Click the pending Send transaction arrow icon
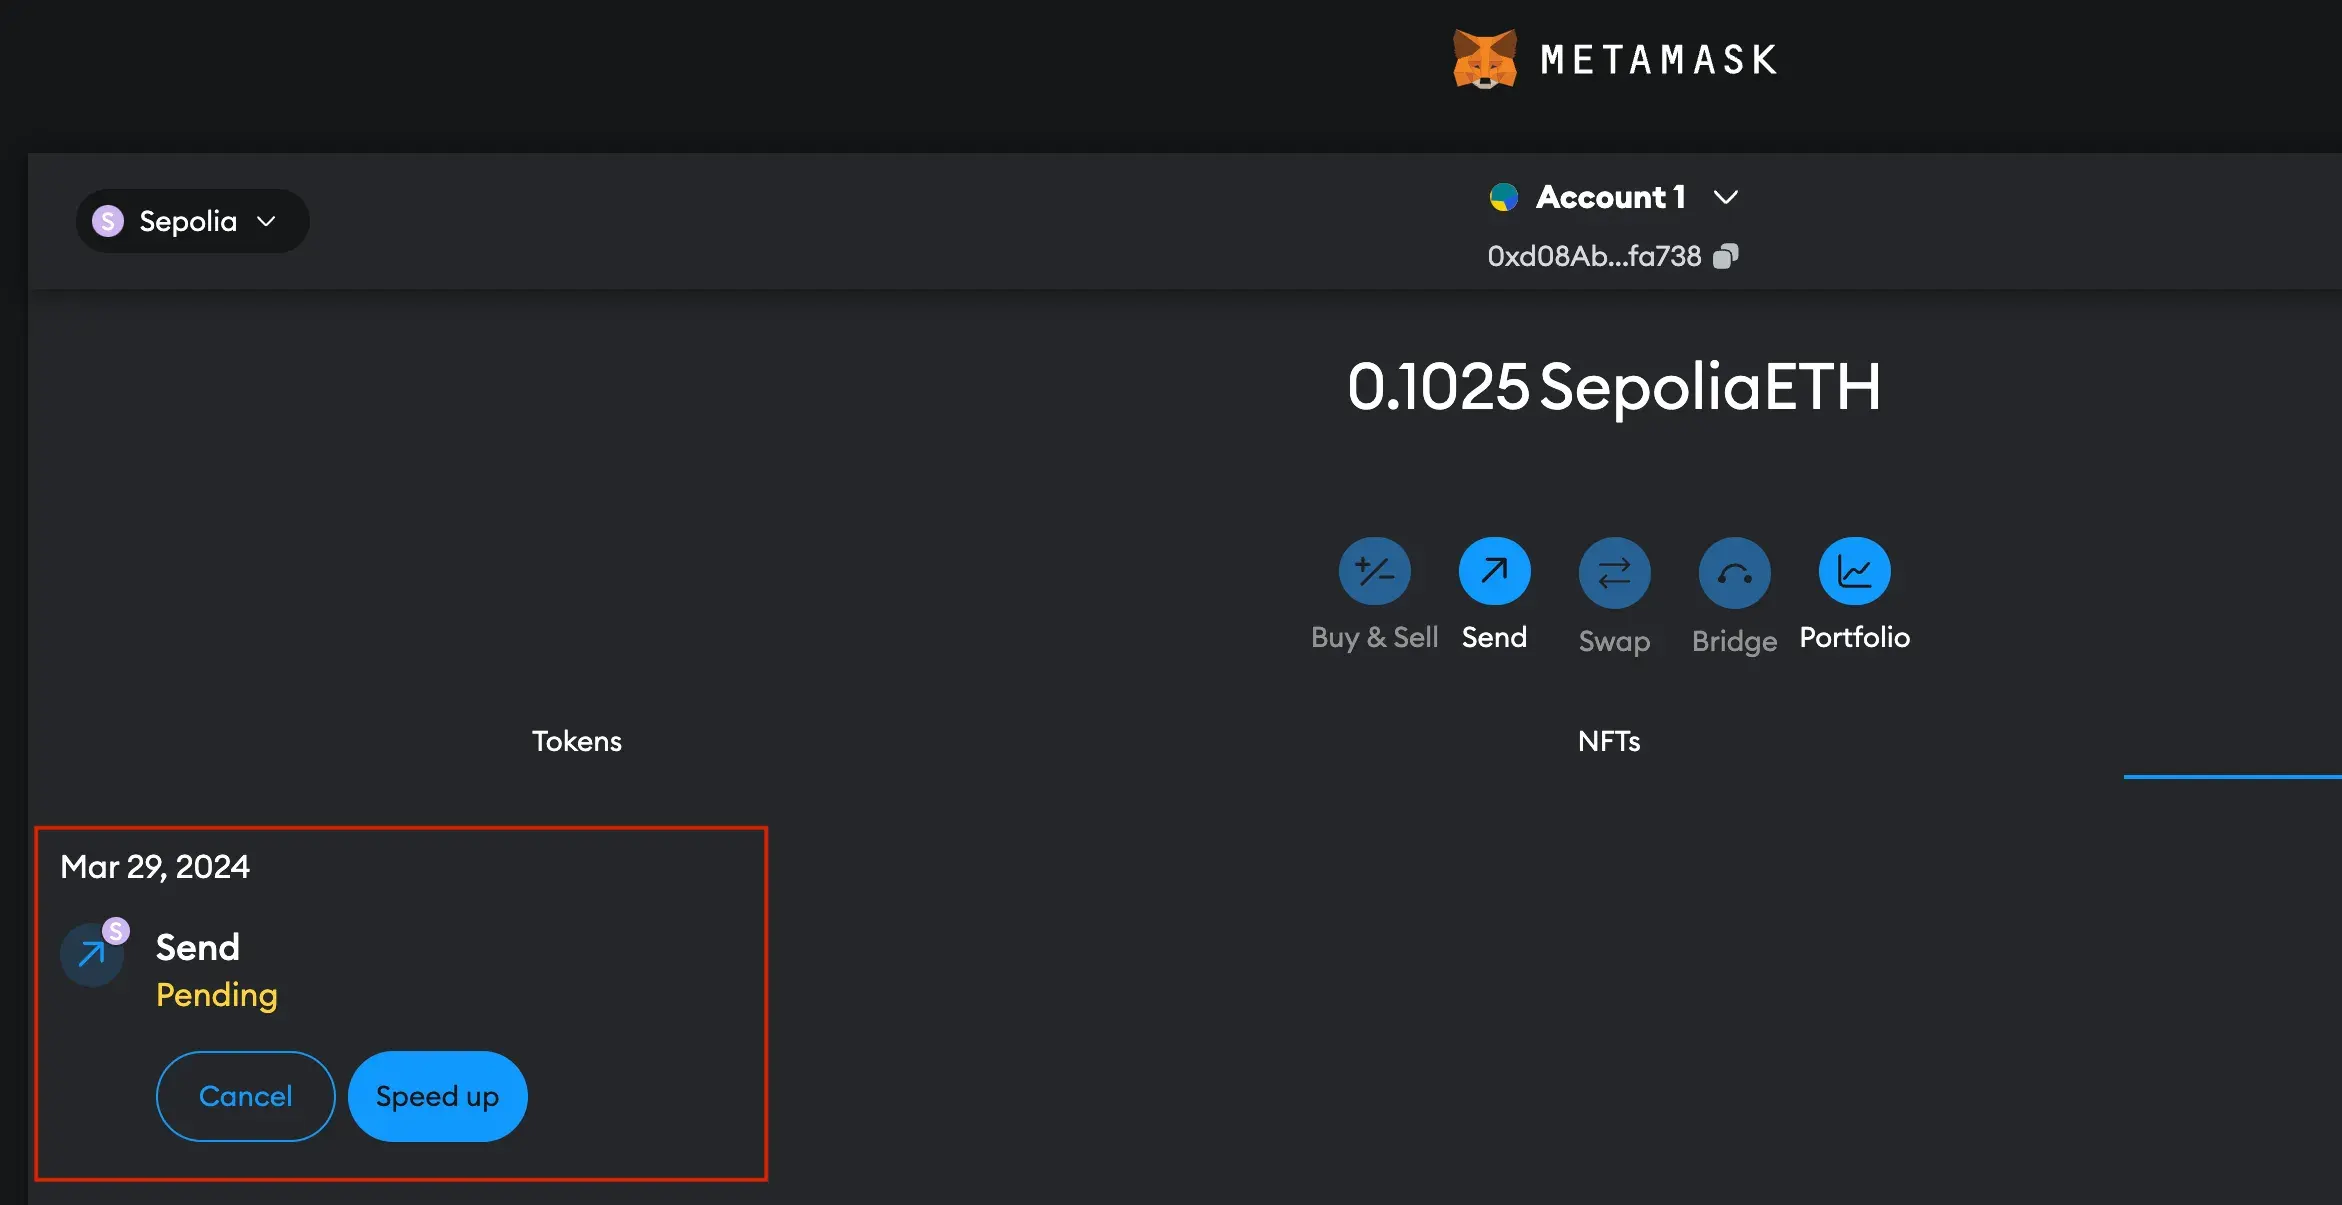2342x1205 pixels. click(x=92, y=954)
